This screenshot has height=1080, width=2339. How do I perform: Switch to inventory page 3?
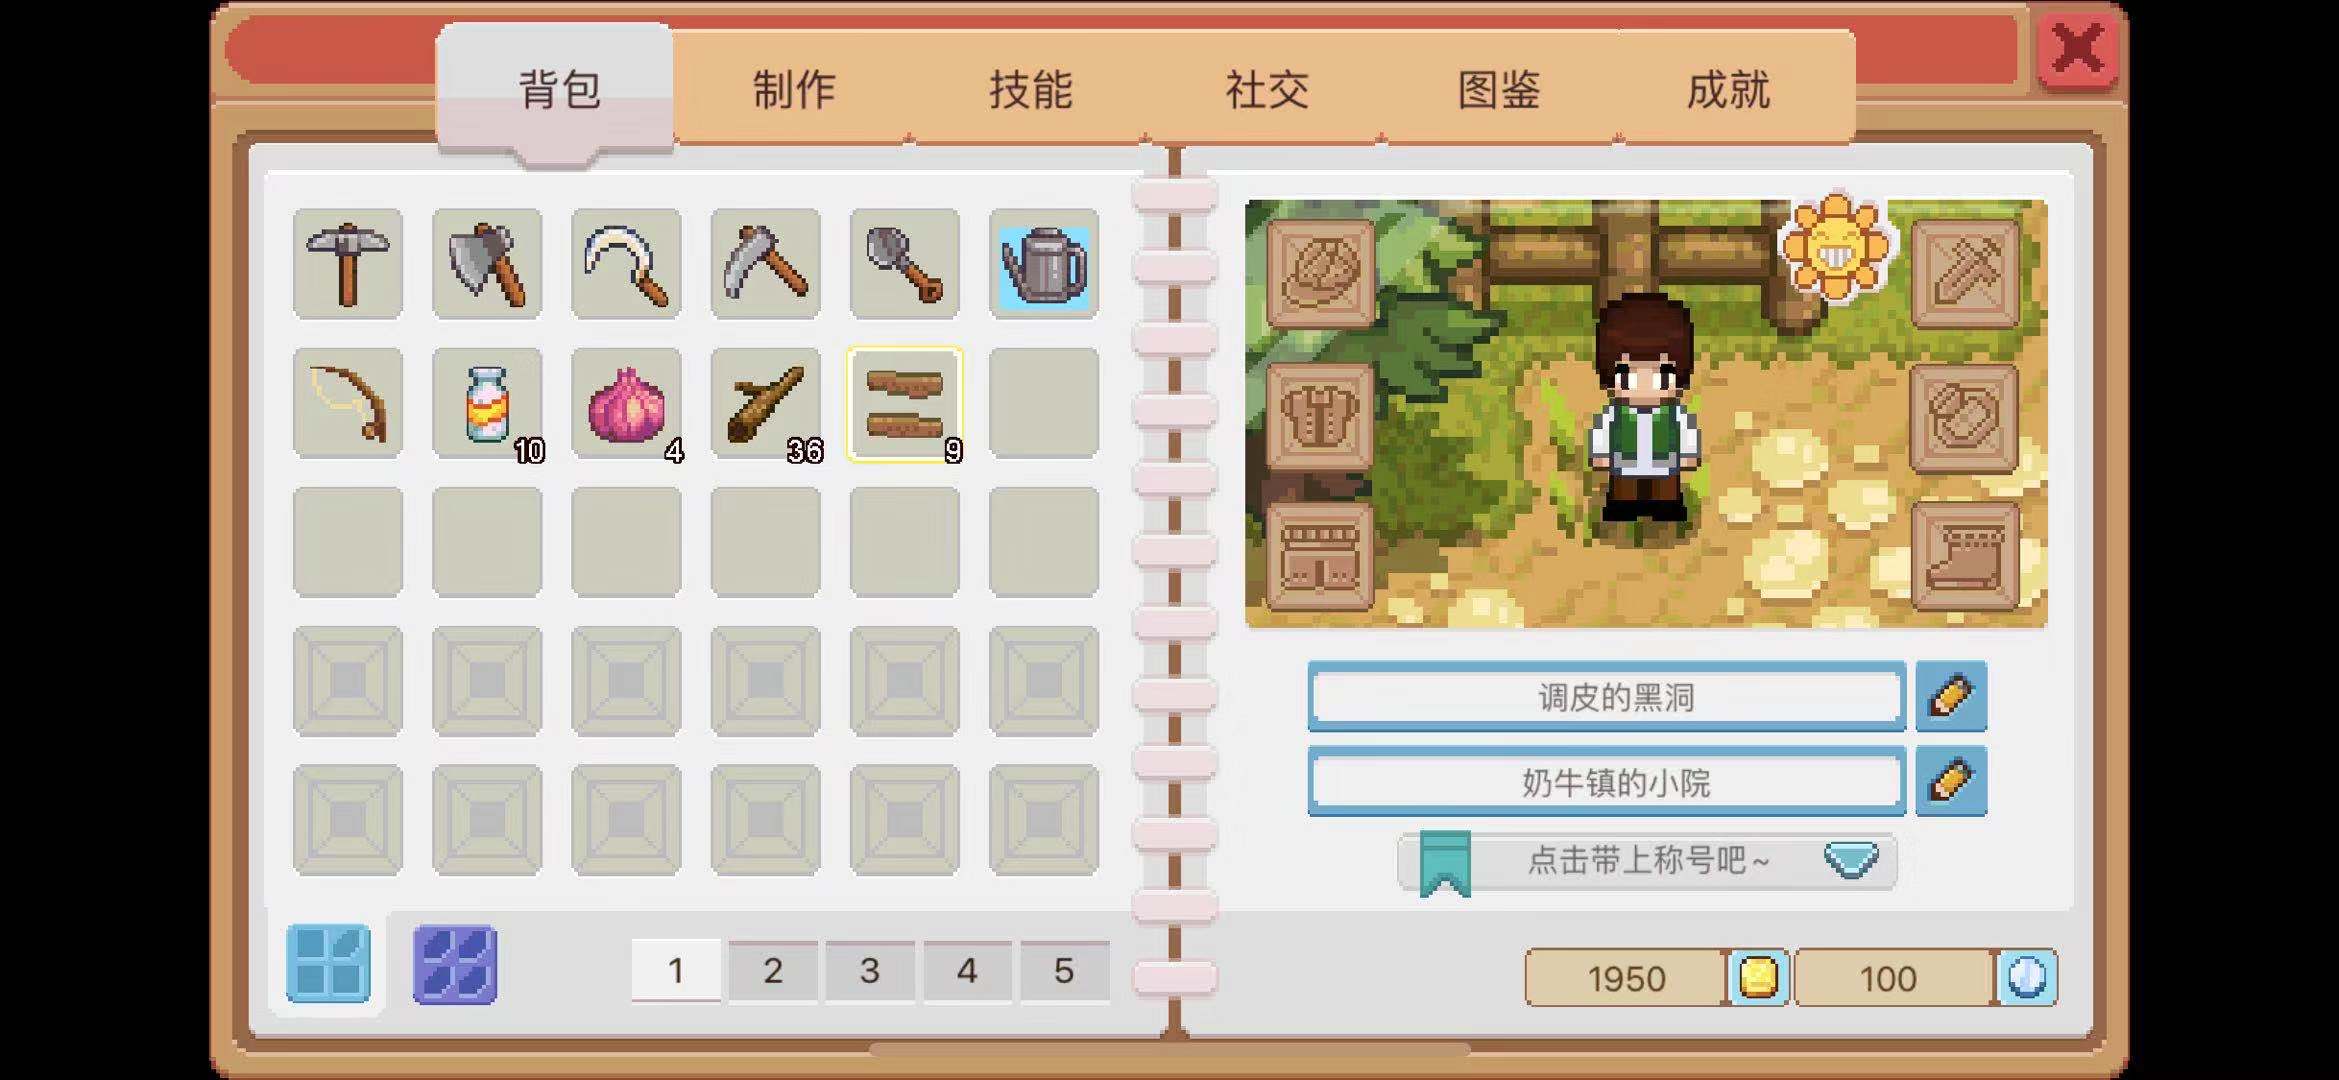(x=869, y=970)
